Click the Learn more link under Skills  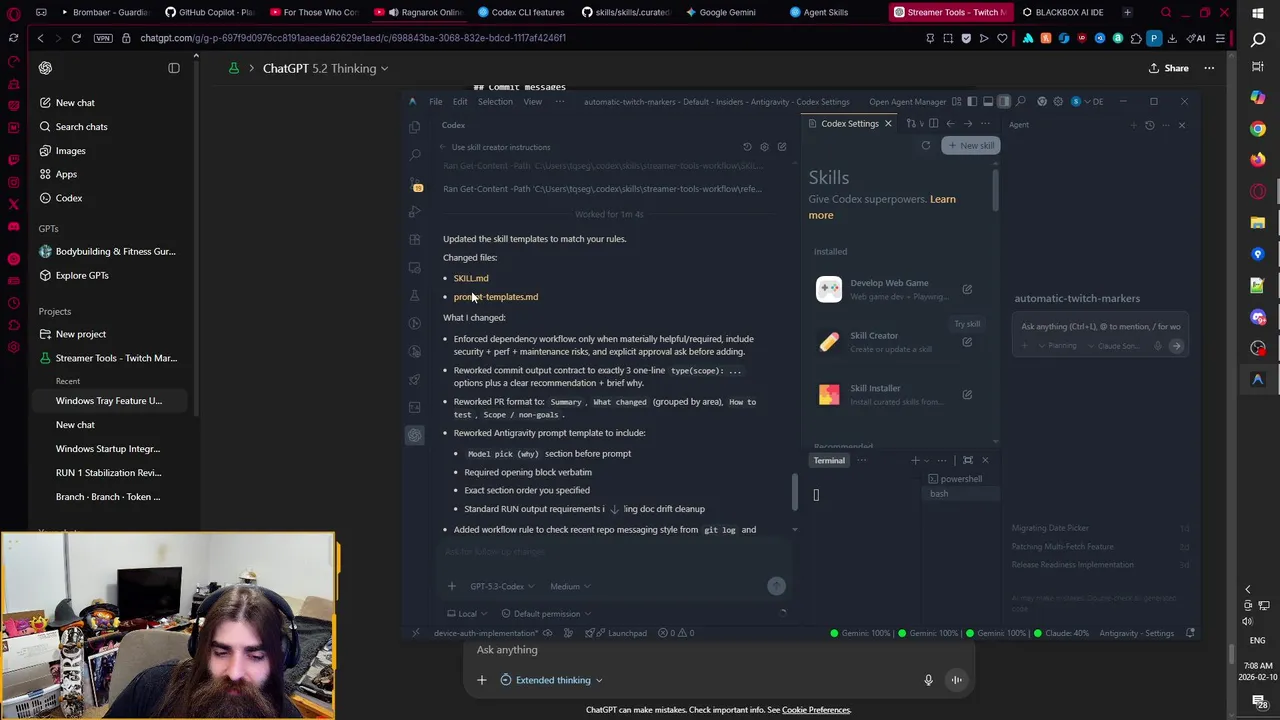click(x=883, y=207)
